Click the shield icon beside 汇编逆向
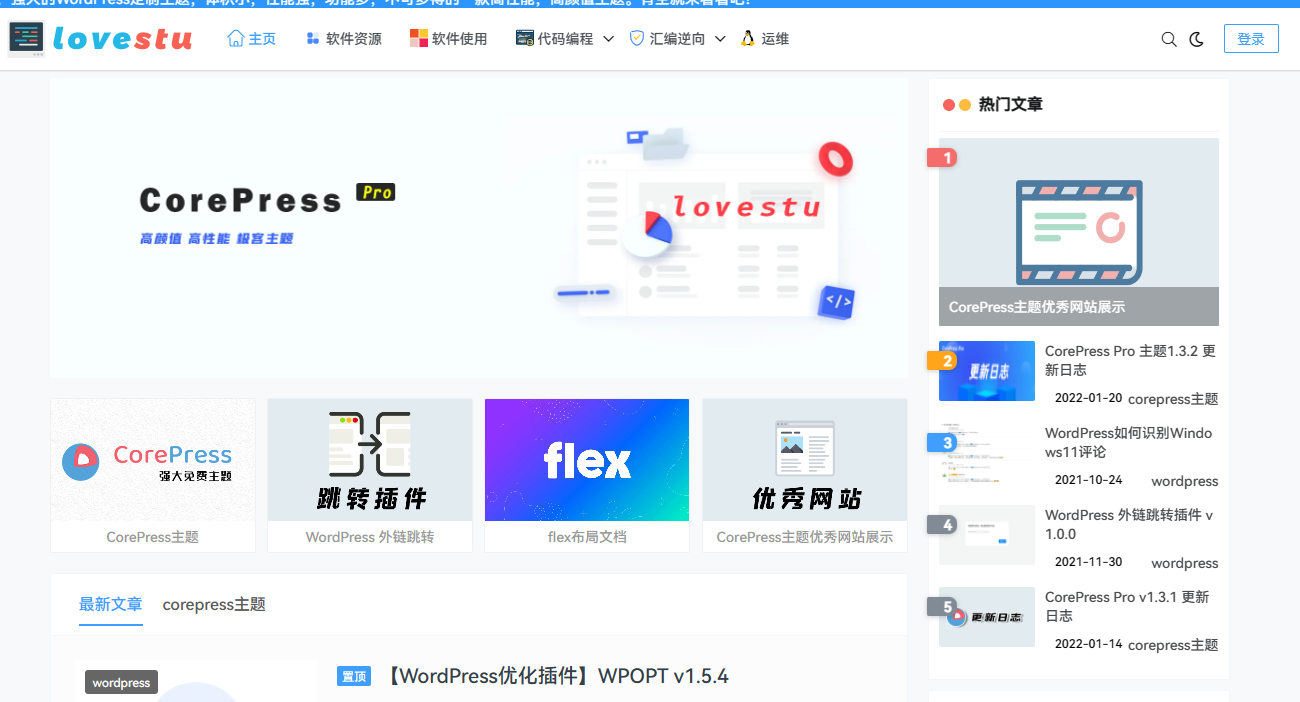This screenshot has width=1300, height=702. (636, 38)
